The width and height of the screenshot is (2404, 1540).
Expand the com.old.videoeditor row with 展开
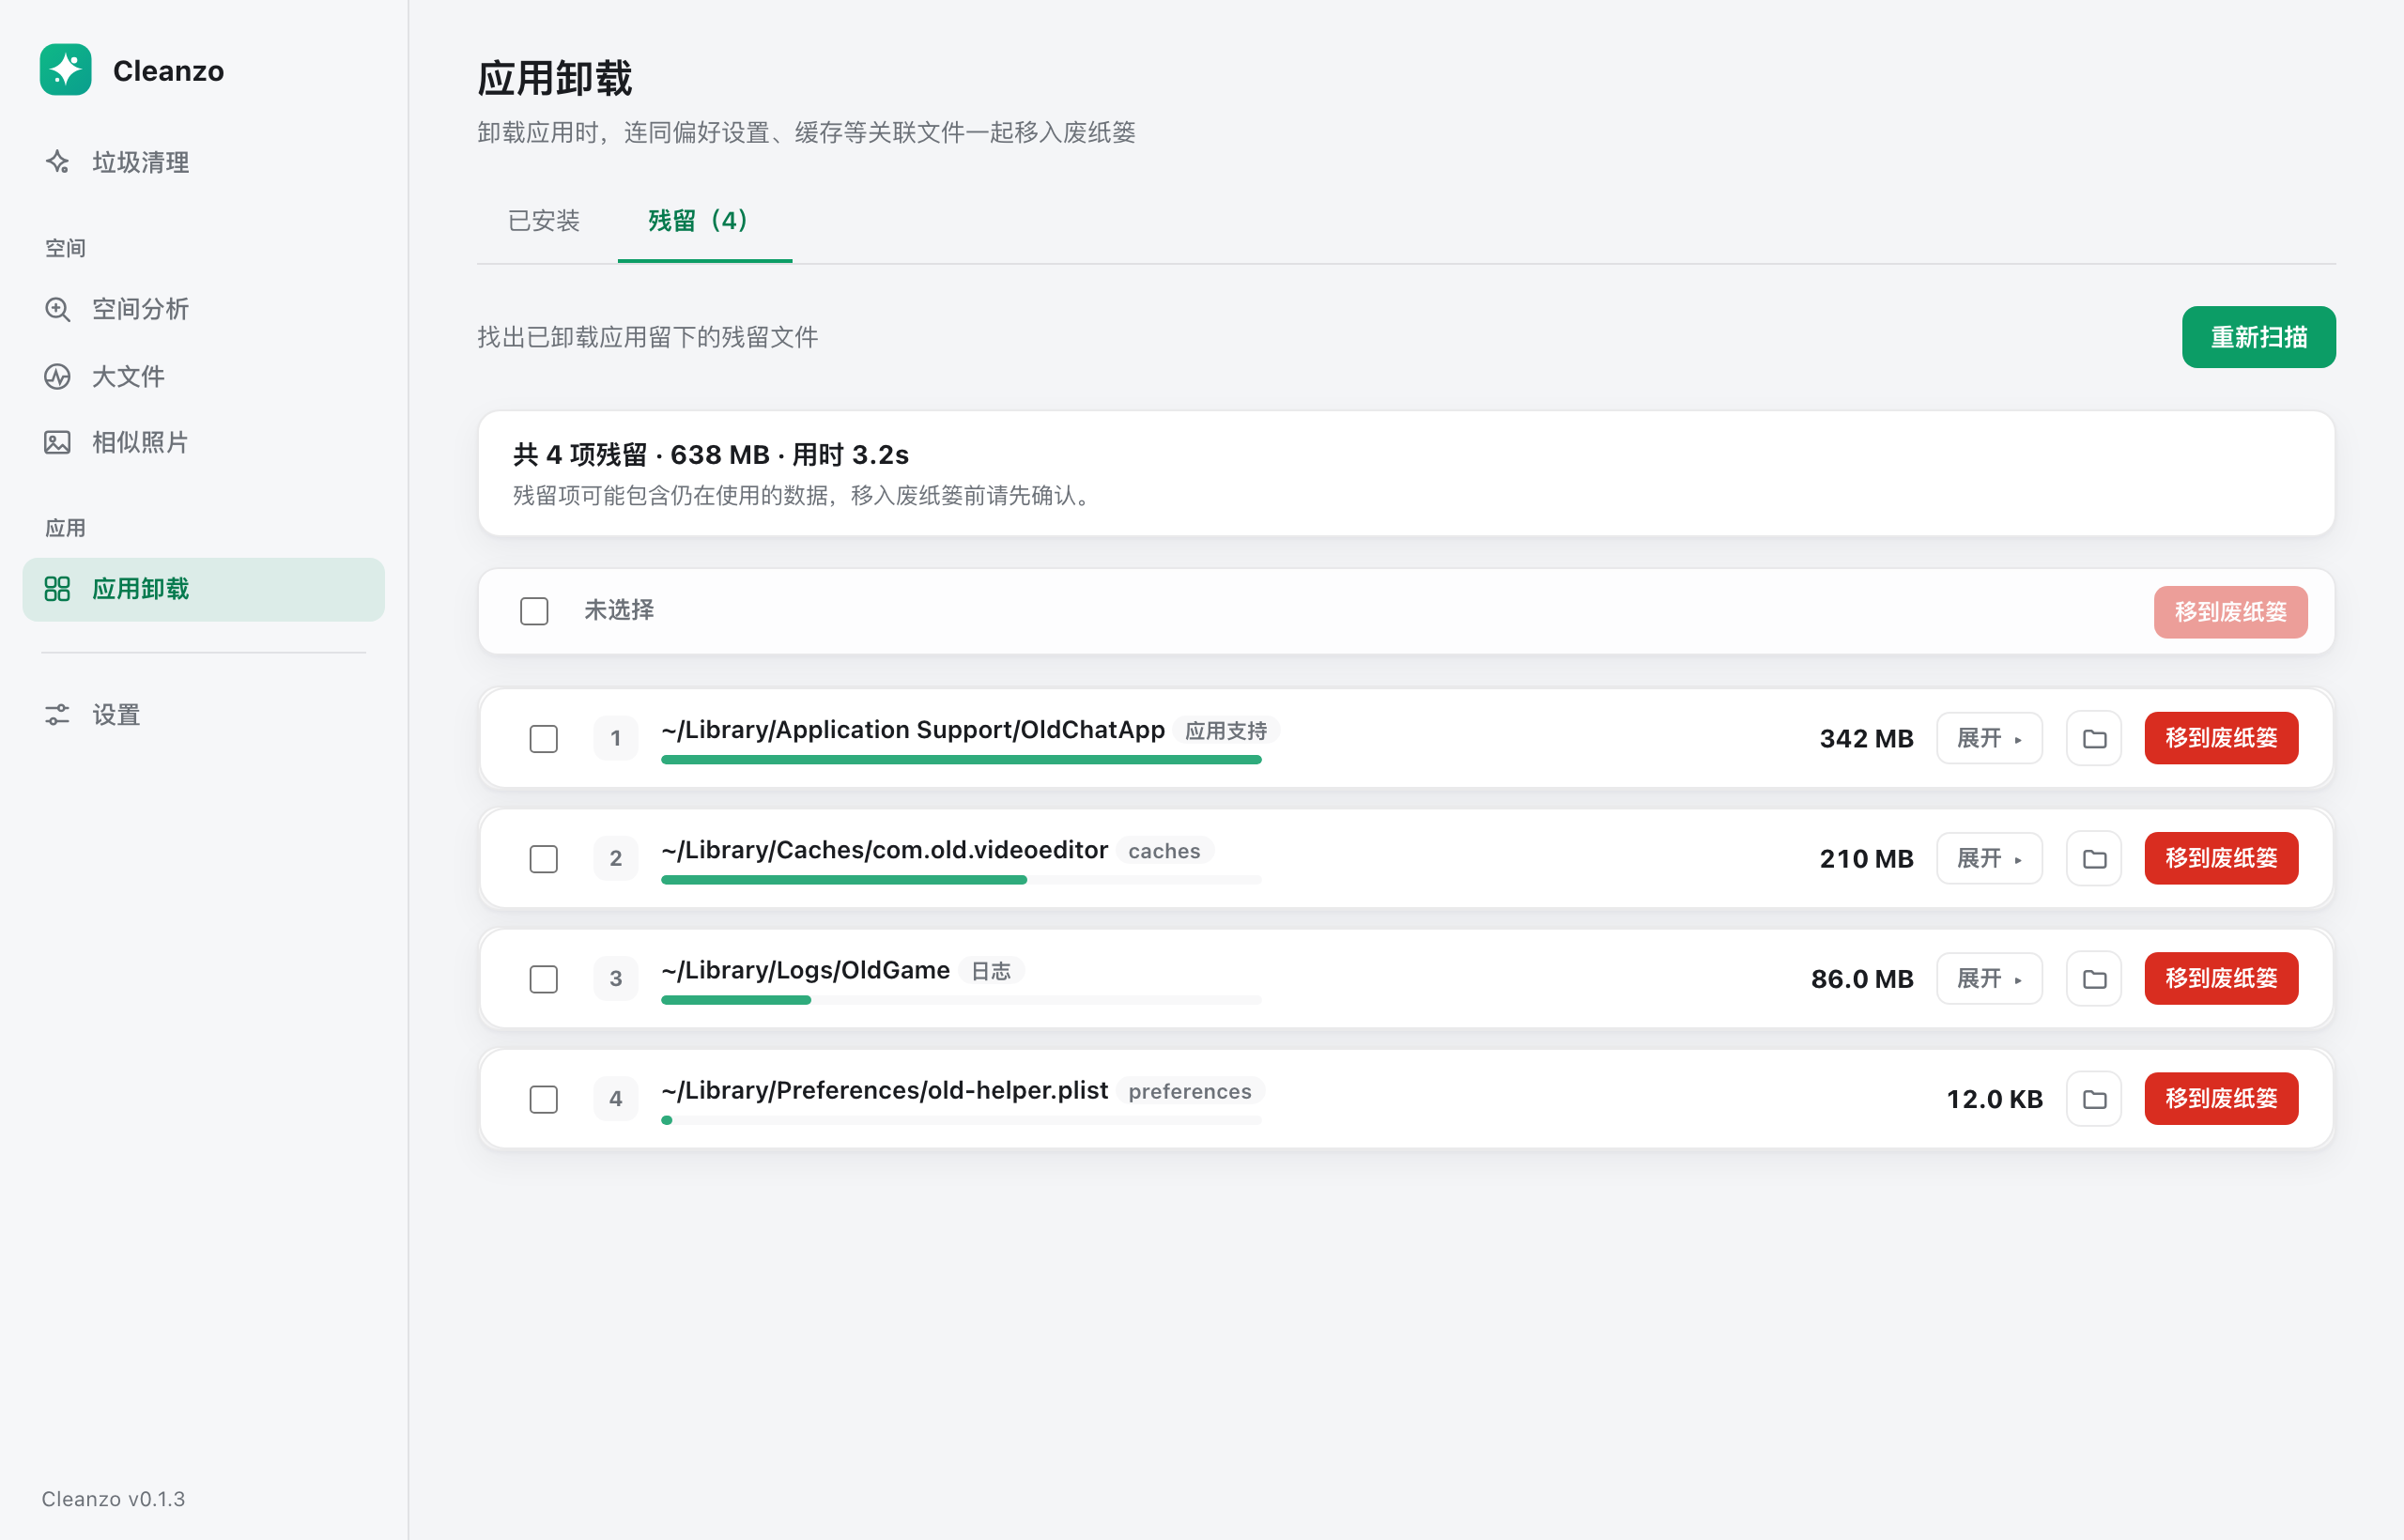click(x=1989, y=859)
